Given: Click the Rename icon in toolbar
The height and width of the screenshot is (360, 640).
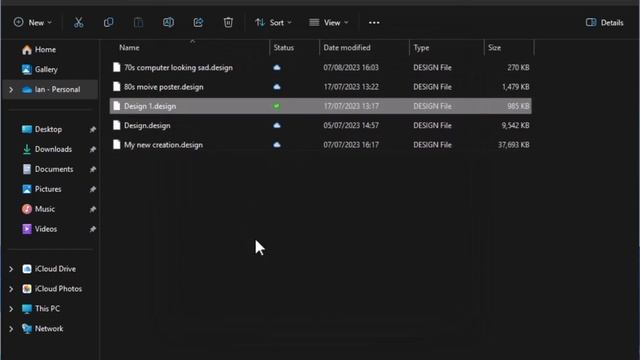Looking at the screenshot, I should [168, 22].
